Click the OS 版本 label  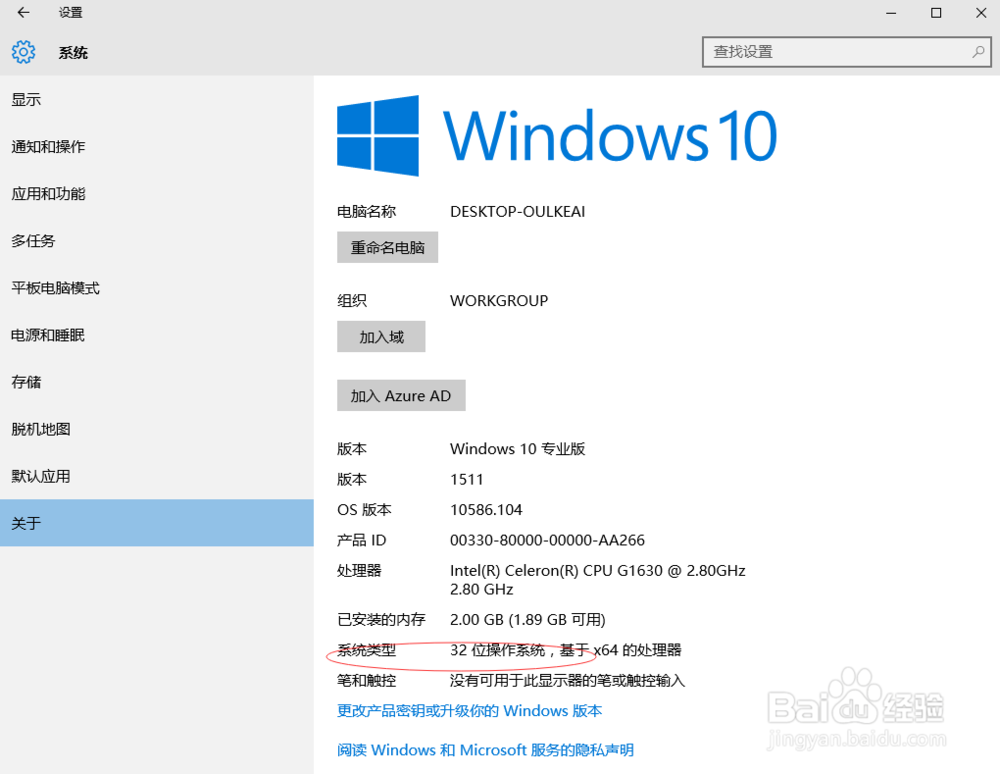364,510
